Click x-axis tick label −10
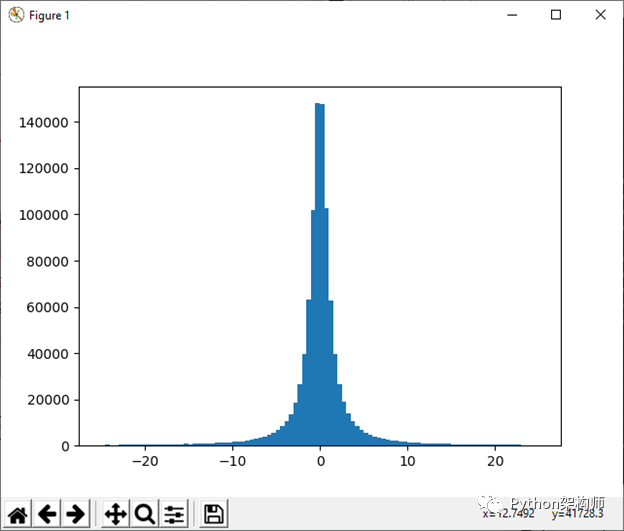 click(232, 461)
